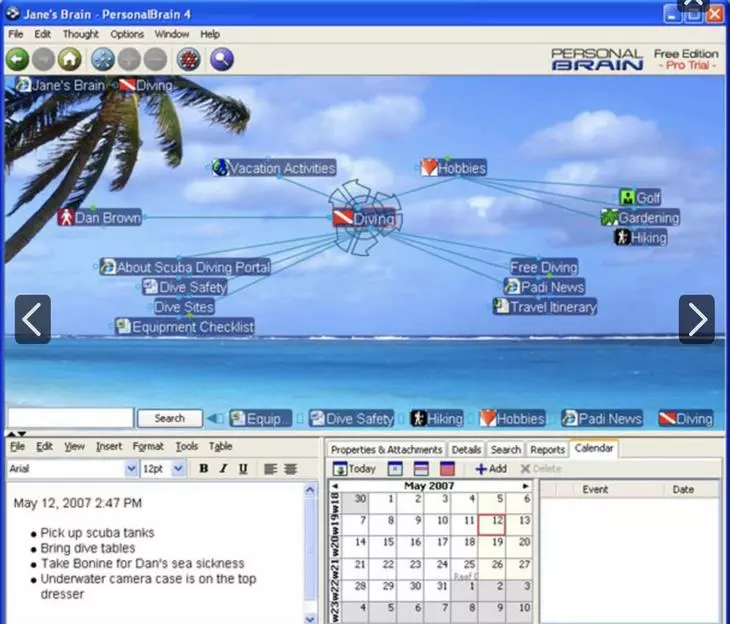Select the Vacation Activities thought

(274, 168)
